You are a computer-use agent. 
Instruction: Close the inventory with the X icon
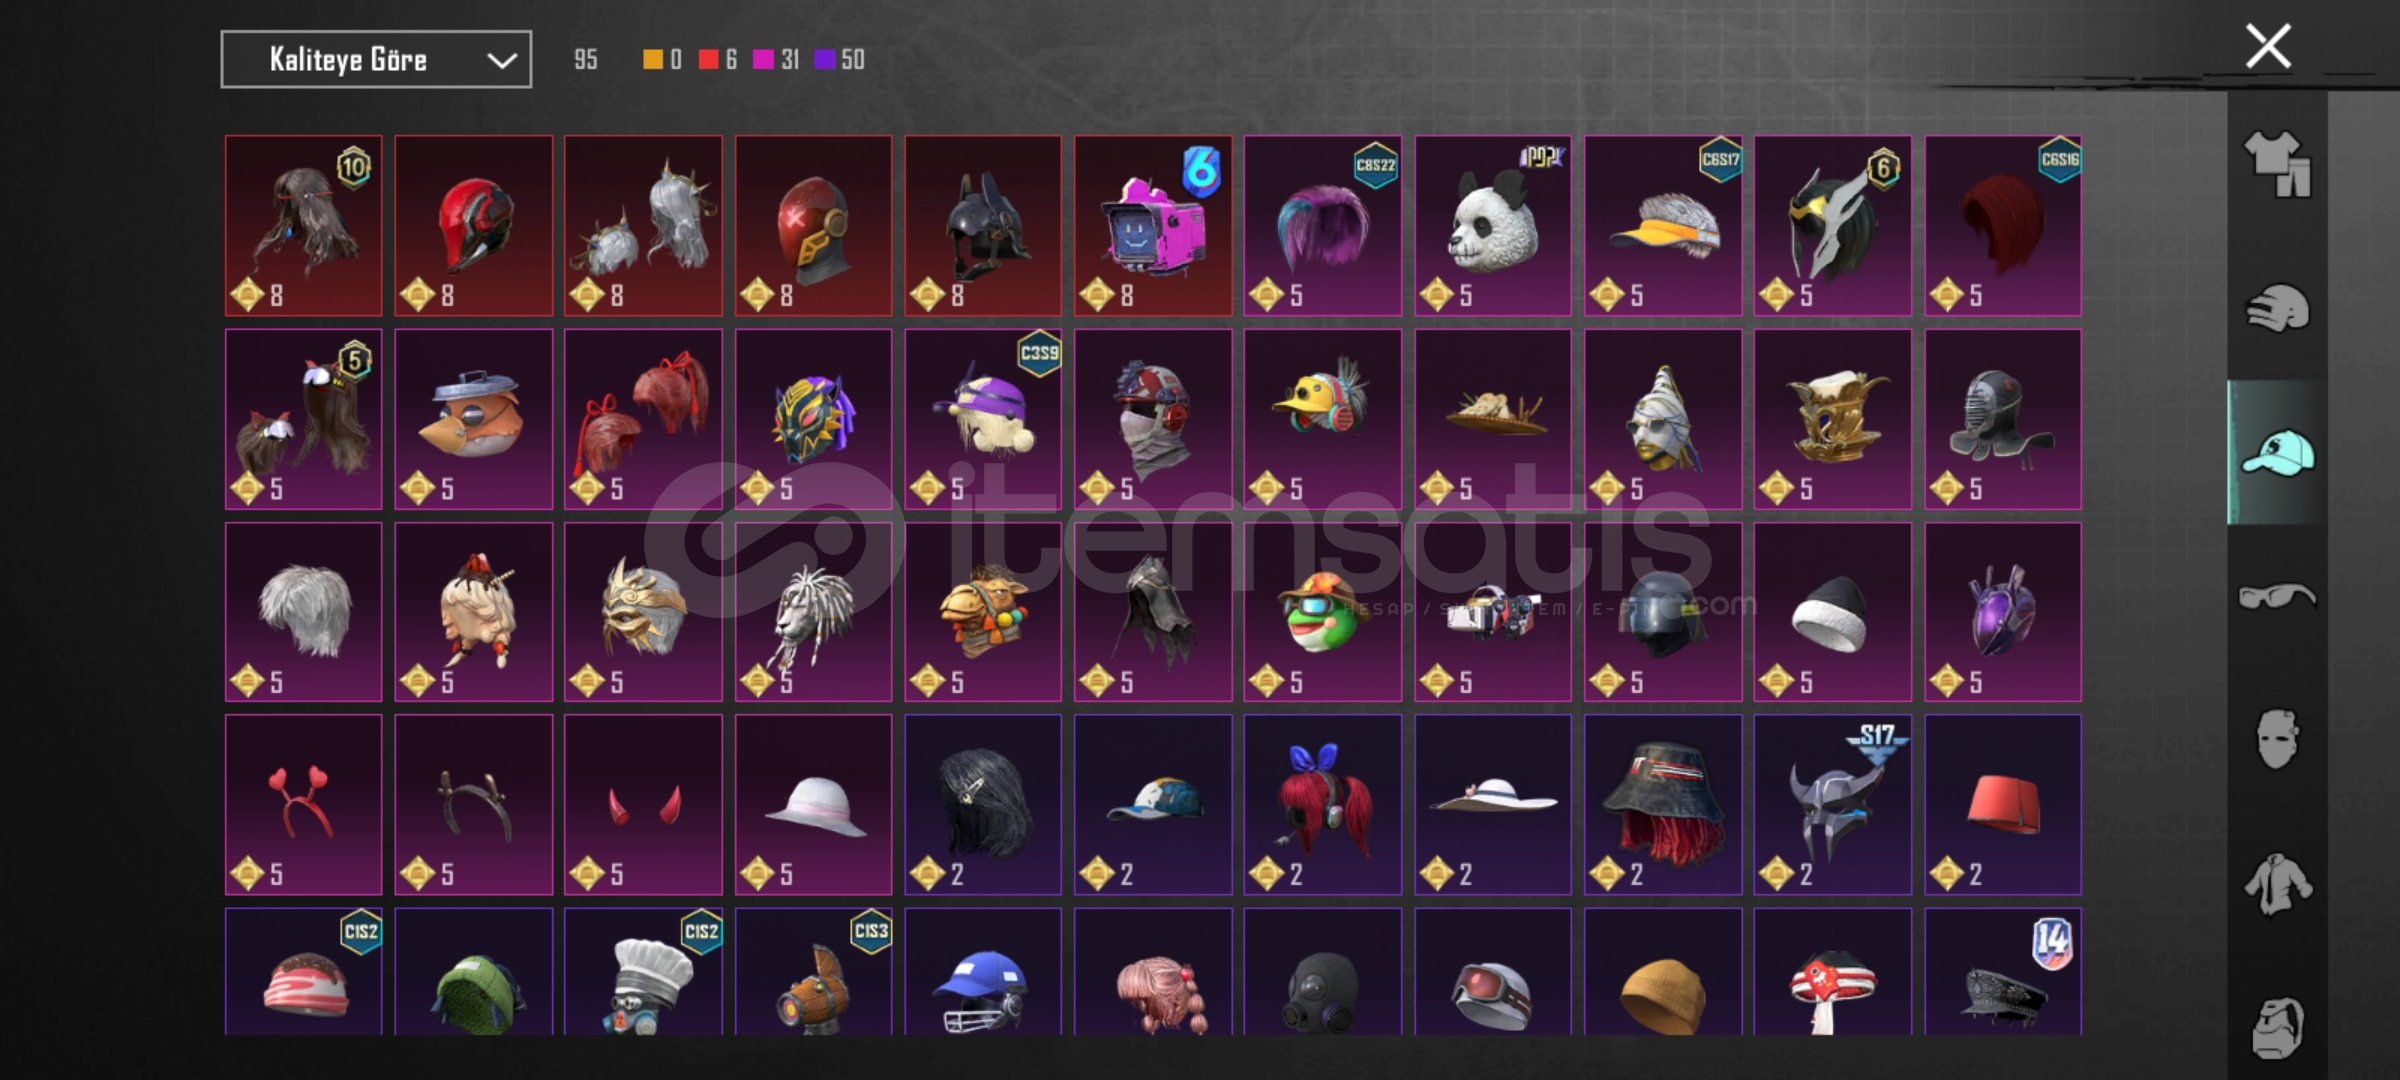click(x=2268, y=46)
